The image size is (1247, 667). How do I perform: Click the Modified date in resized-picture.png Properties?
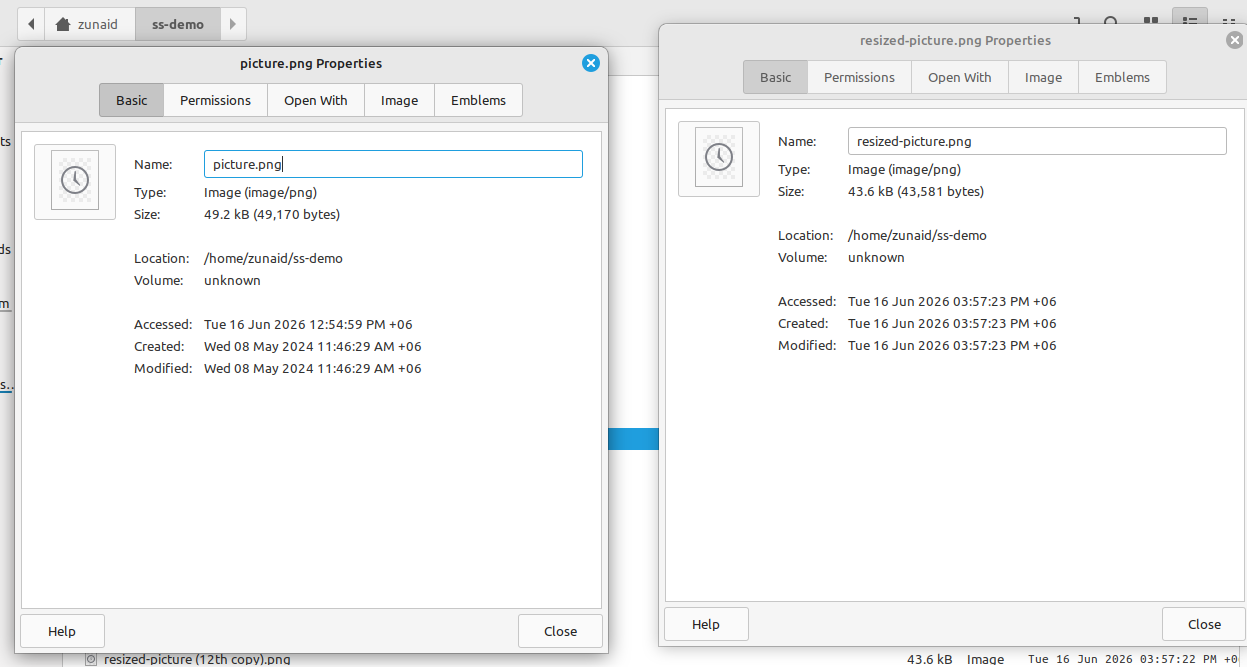tap(952, 345)
